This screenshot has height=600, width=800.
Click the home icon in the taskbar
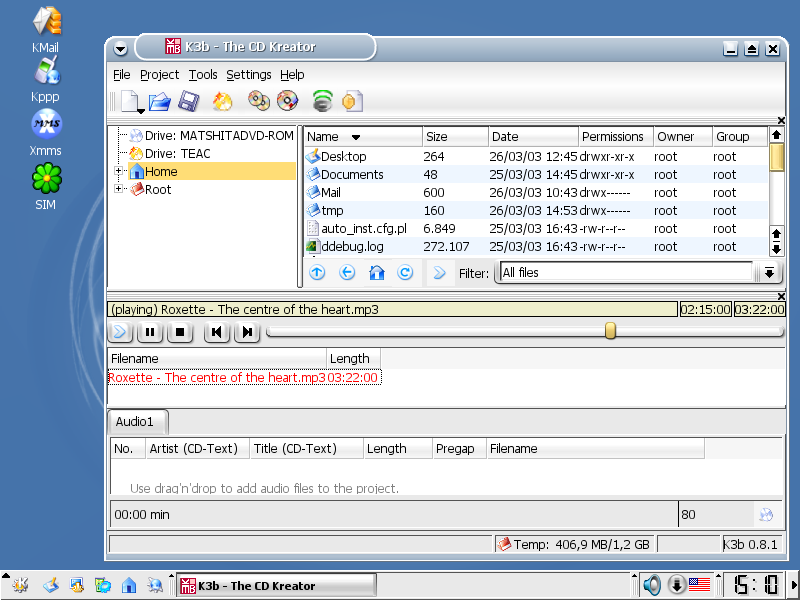point(129,585)
